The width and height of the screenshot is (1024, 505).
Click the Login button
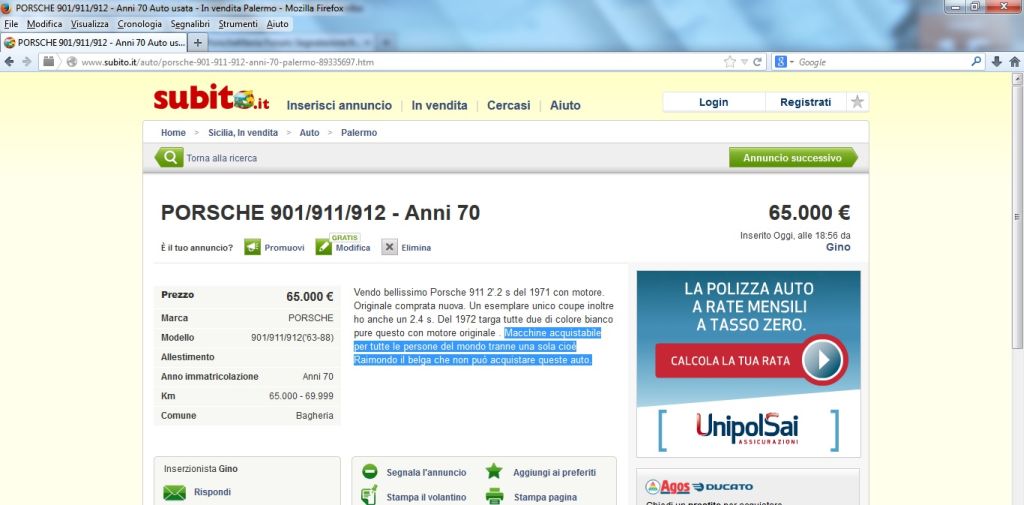714,102
